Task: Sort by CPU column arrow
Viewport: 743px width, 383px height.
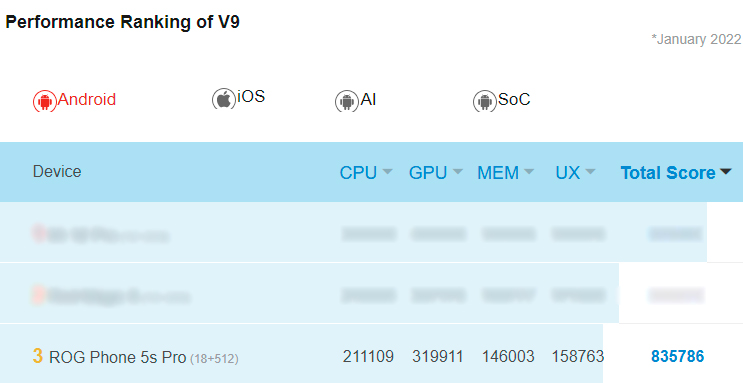Action: (387, 172)
